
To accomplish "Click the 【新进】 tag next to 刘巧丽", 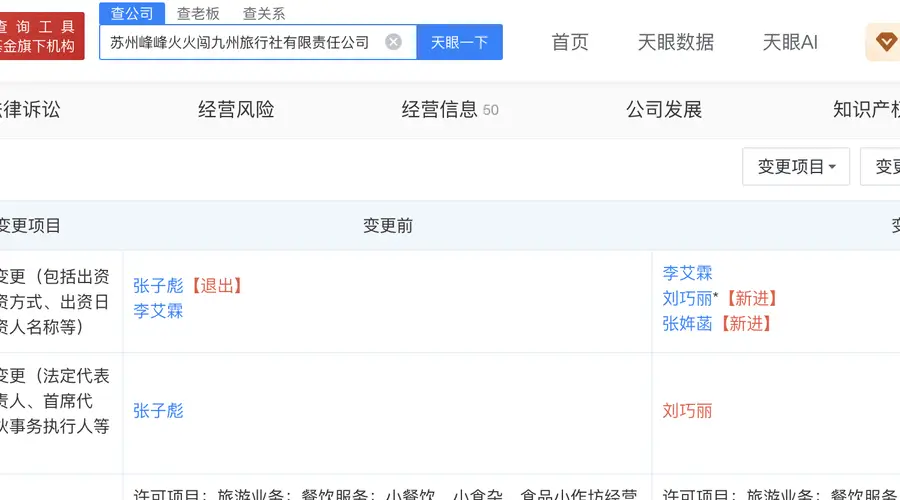I will [752, 298].
